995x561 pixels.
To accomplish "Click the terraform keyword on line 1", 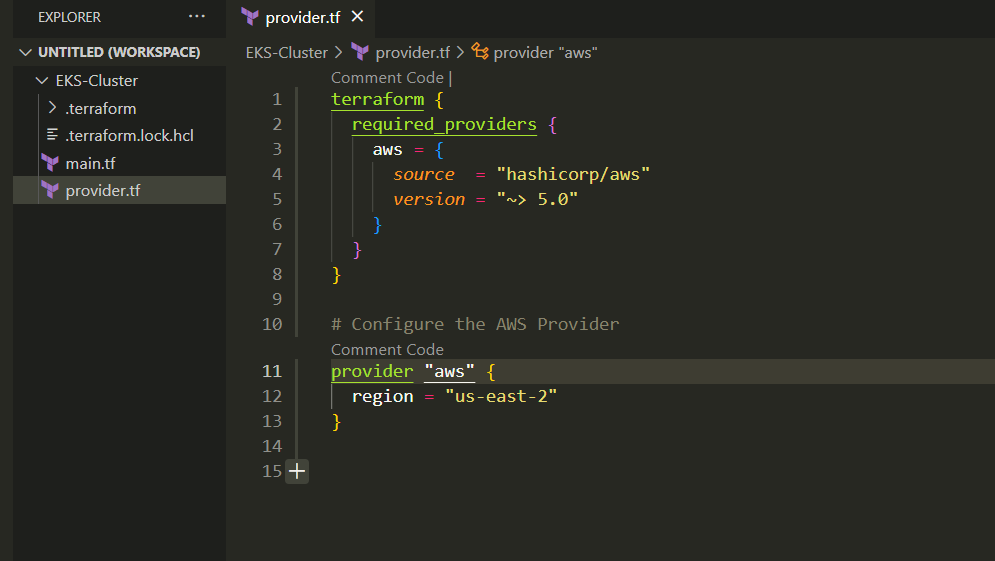I will click(378, 100).
